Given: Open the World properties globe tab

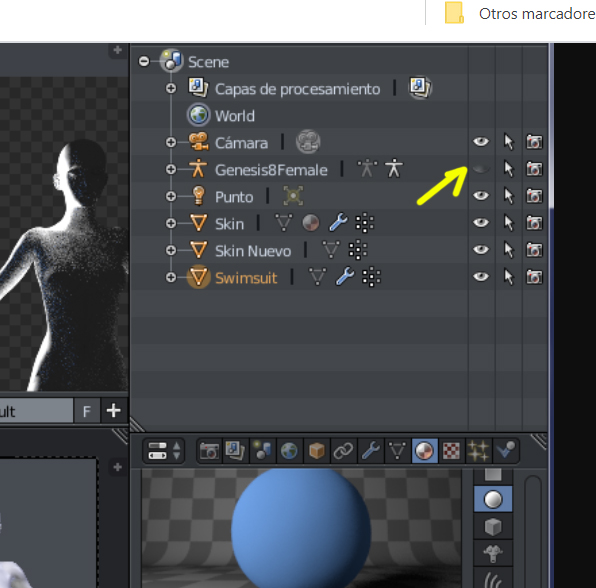Looking at the screenshot, I should (x=289, y=451).
